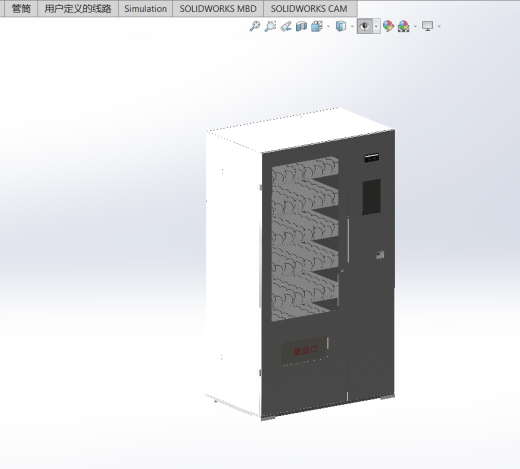Select the SOLIDWORKS CAM tab

click(x=309, y=9)
